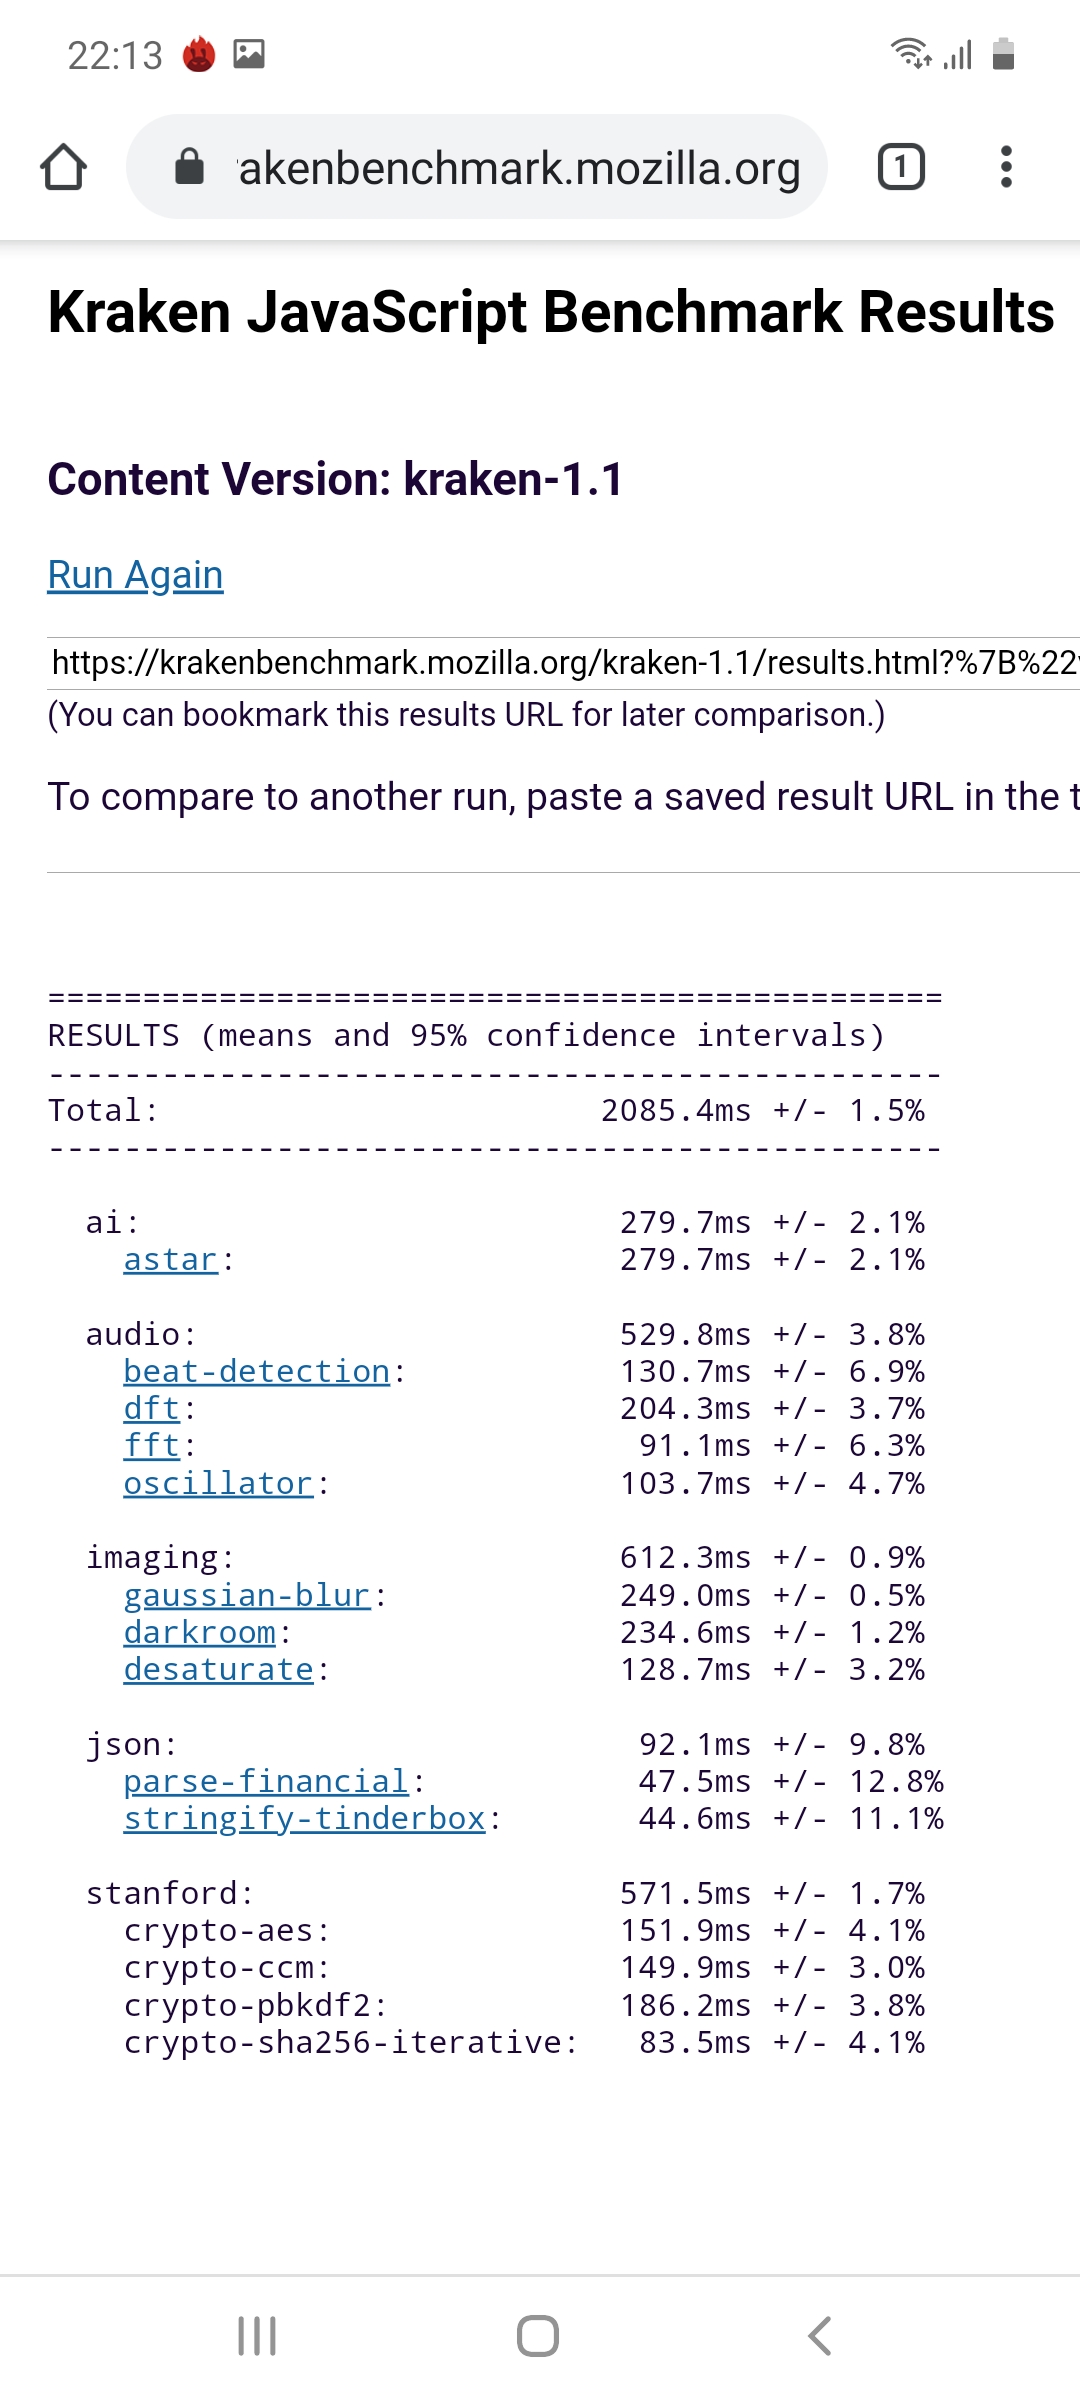This screenshot has height=2400, width=1080.
Task: Tap the Android recent apps button
Action: click(257, 2336)
